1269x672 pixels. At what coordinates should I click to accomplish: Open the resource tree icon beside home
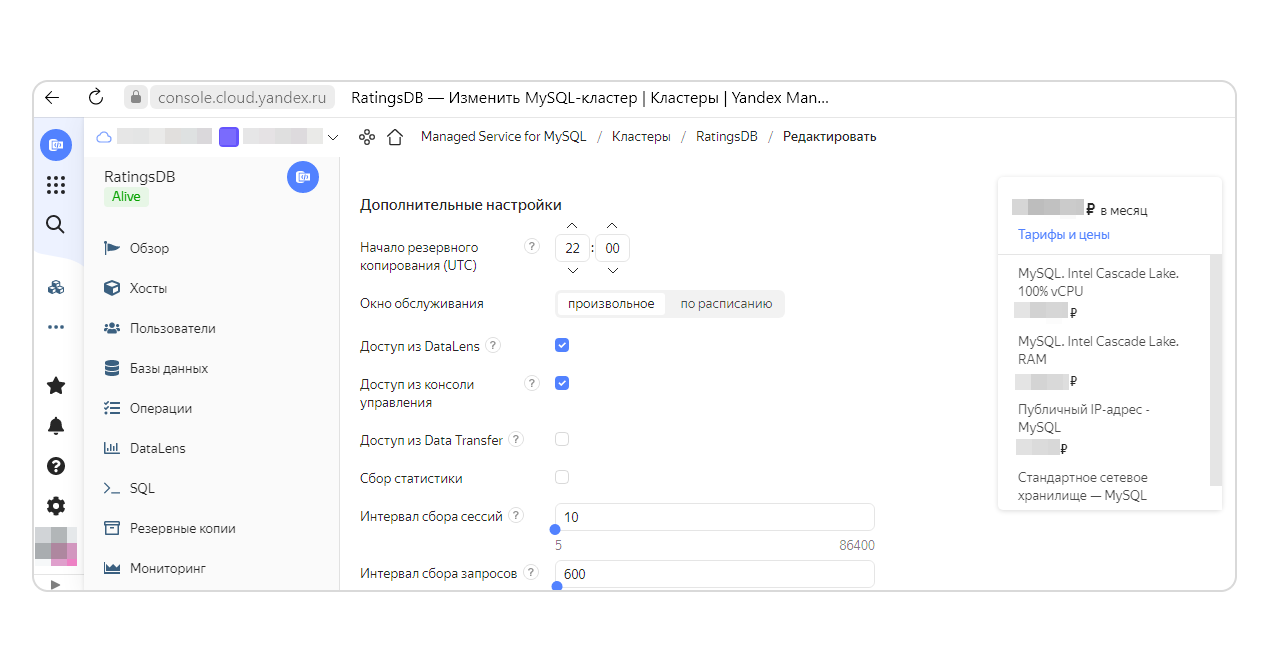click(367, 137)
